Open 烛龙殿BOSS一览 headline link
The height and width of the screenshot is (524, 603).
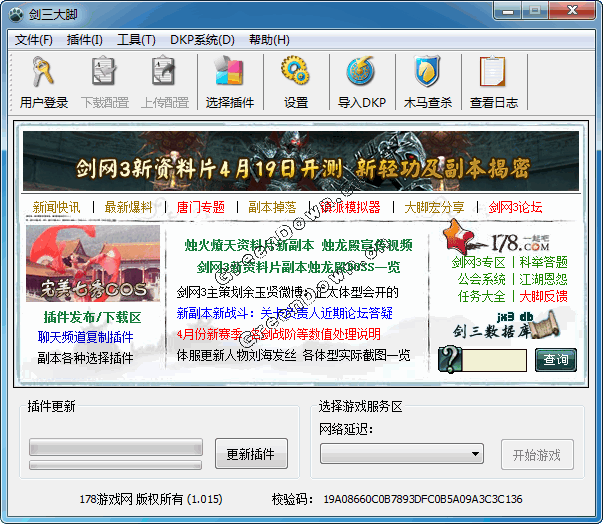(298, 267)
